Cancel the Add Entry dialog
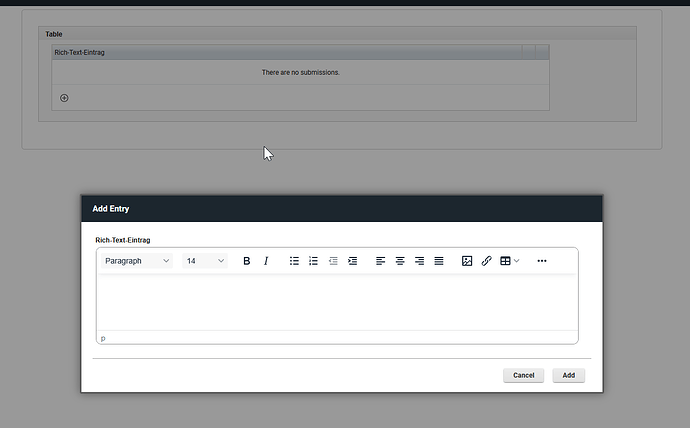Image resolution: width=690 pixels, height=428 pixels. click(524, 375)
